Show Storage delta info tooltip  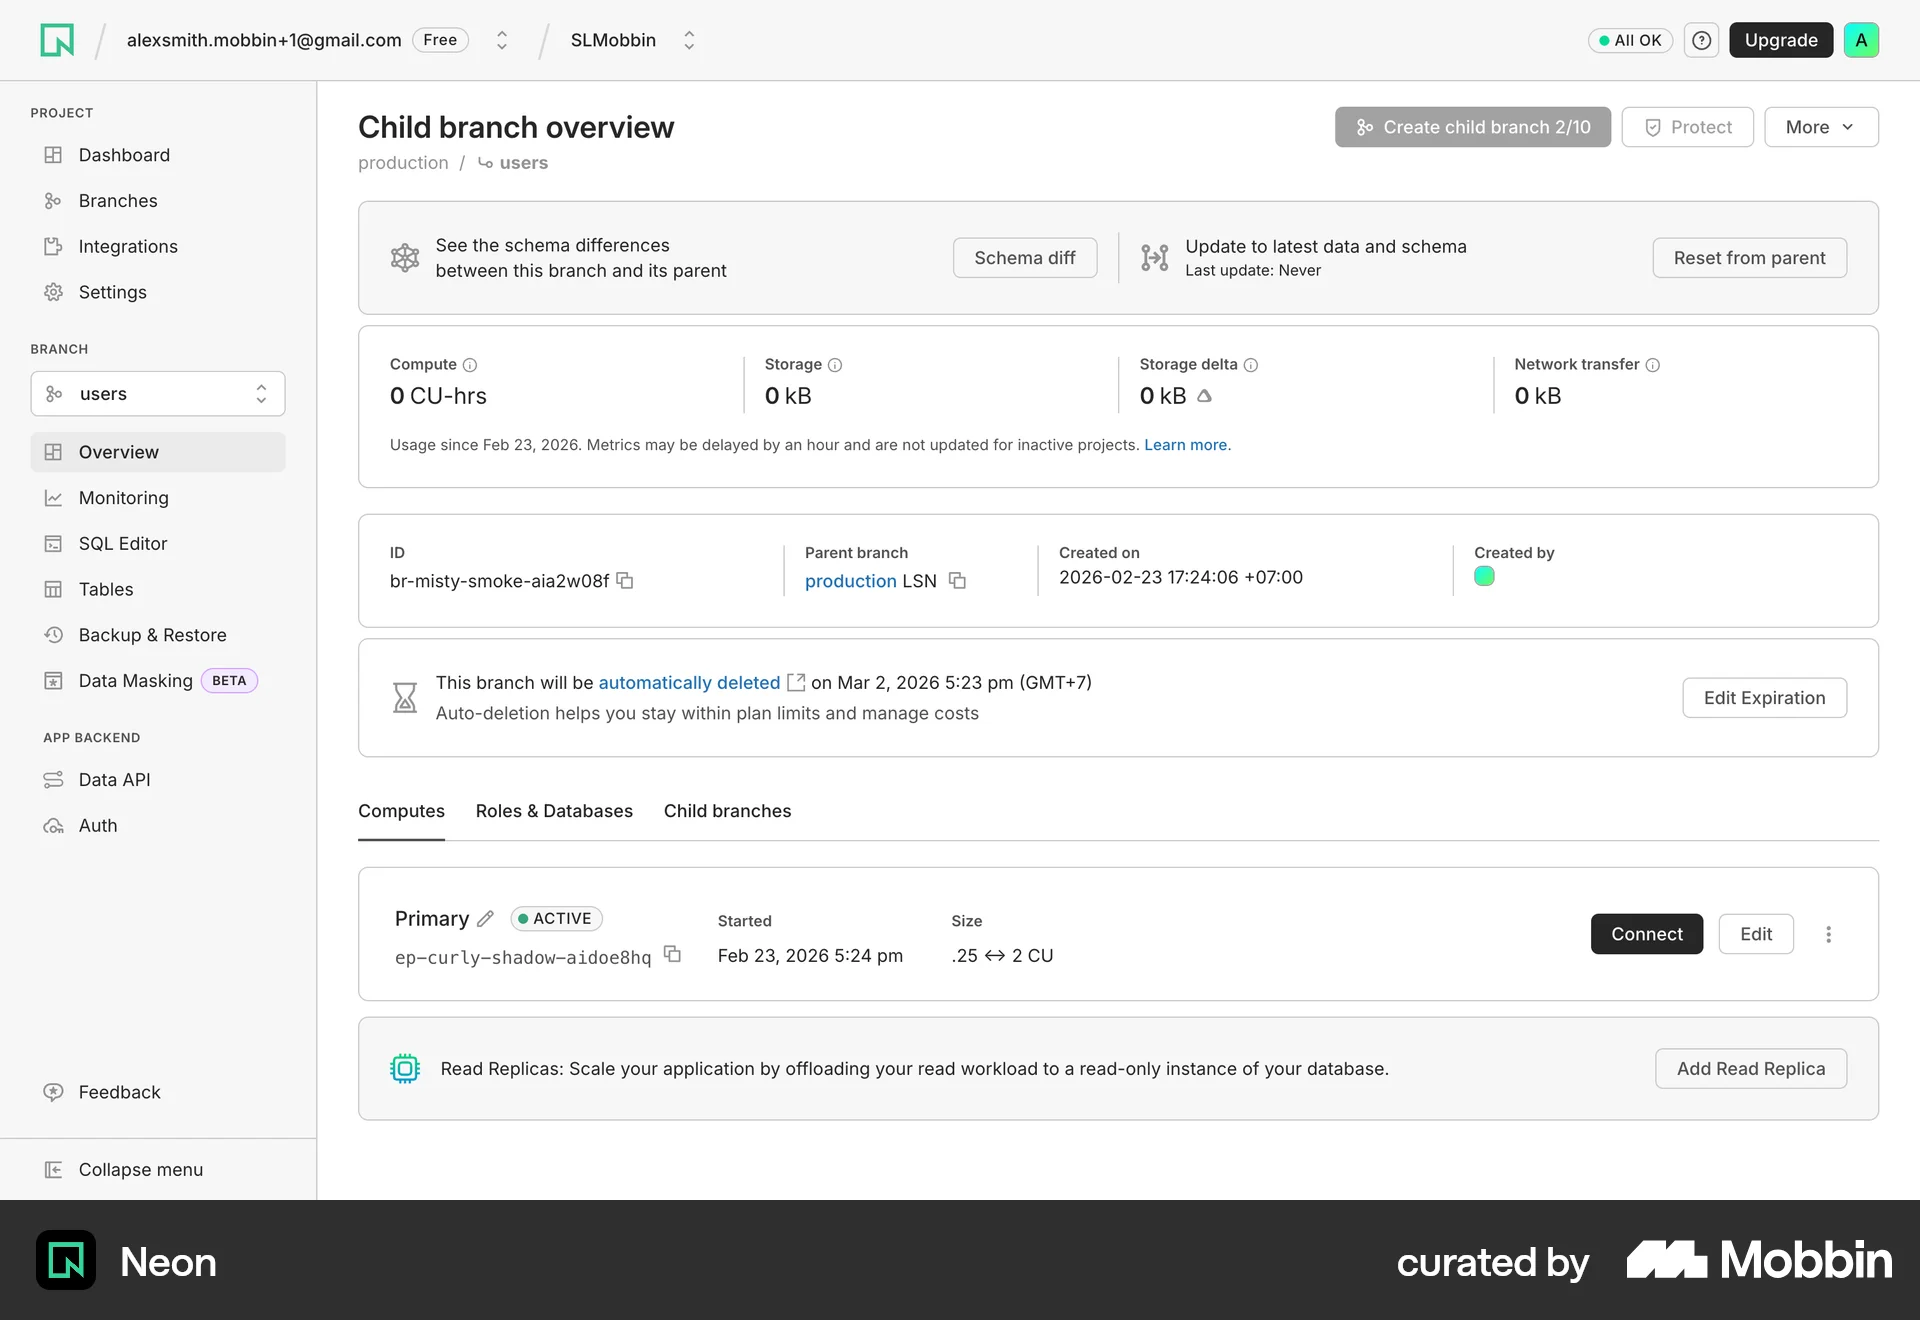[1251, 365]
